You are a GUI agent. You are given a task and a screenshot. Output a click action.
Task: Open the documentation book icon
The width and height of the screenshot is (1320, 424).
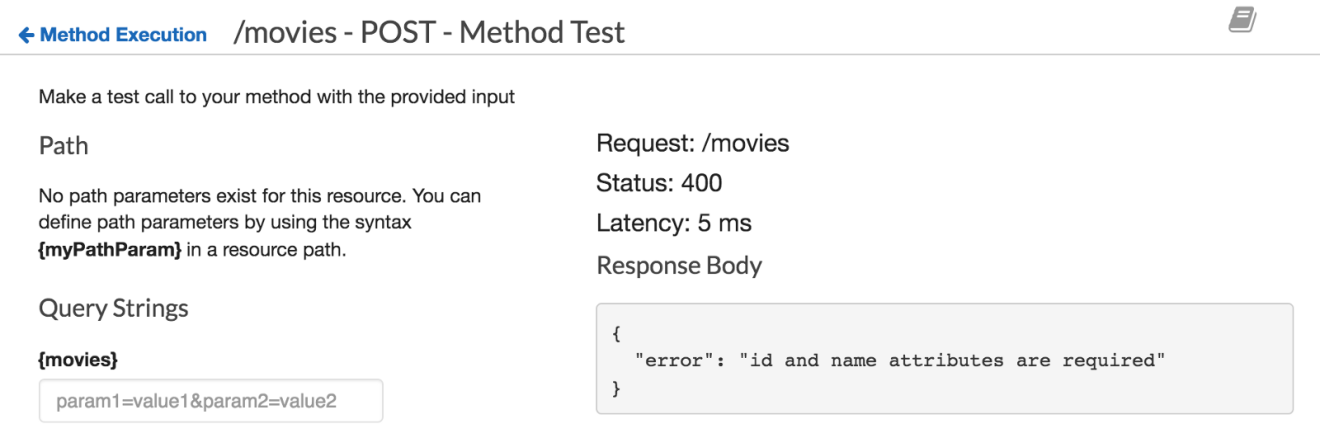(1243, 19)
